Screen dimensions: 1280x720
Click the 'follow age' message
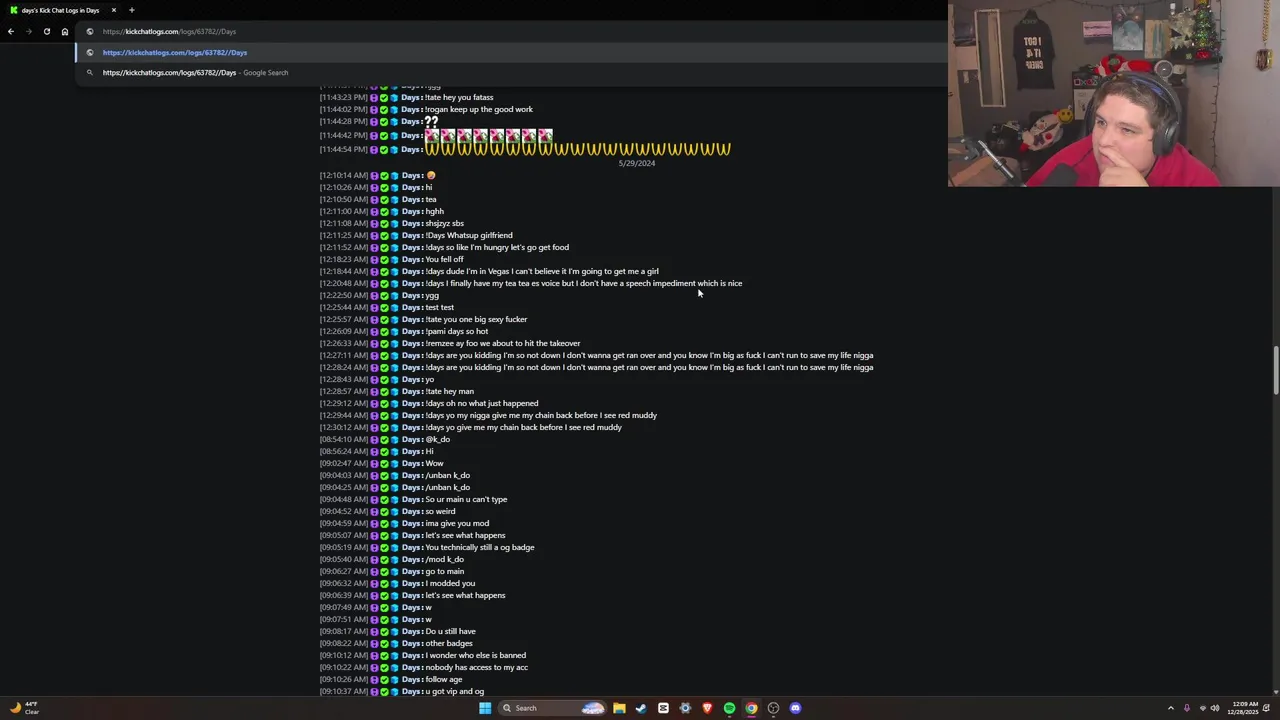[x=445, y=679]
